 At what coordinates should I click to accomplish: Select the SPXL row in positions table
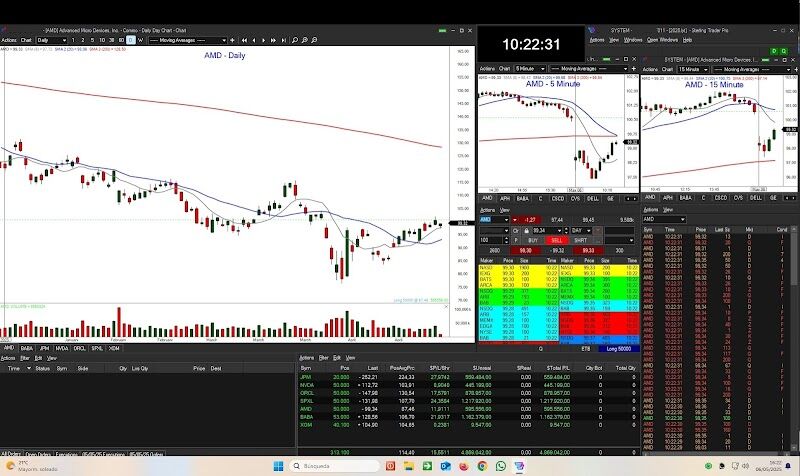468,401
